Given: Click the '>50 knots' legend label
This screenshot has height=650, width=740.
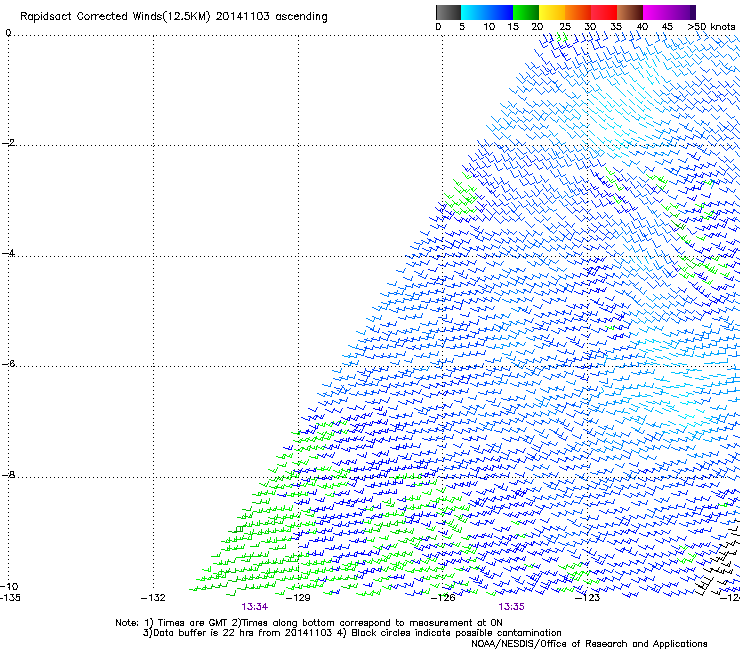Looking at the screenshot, I should 711,27.
